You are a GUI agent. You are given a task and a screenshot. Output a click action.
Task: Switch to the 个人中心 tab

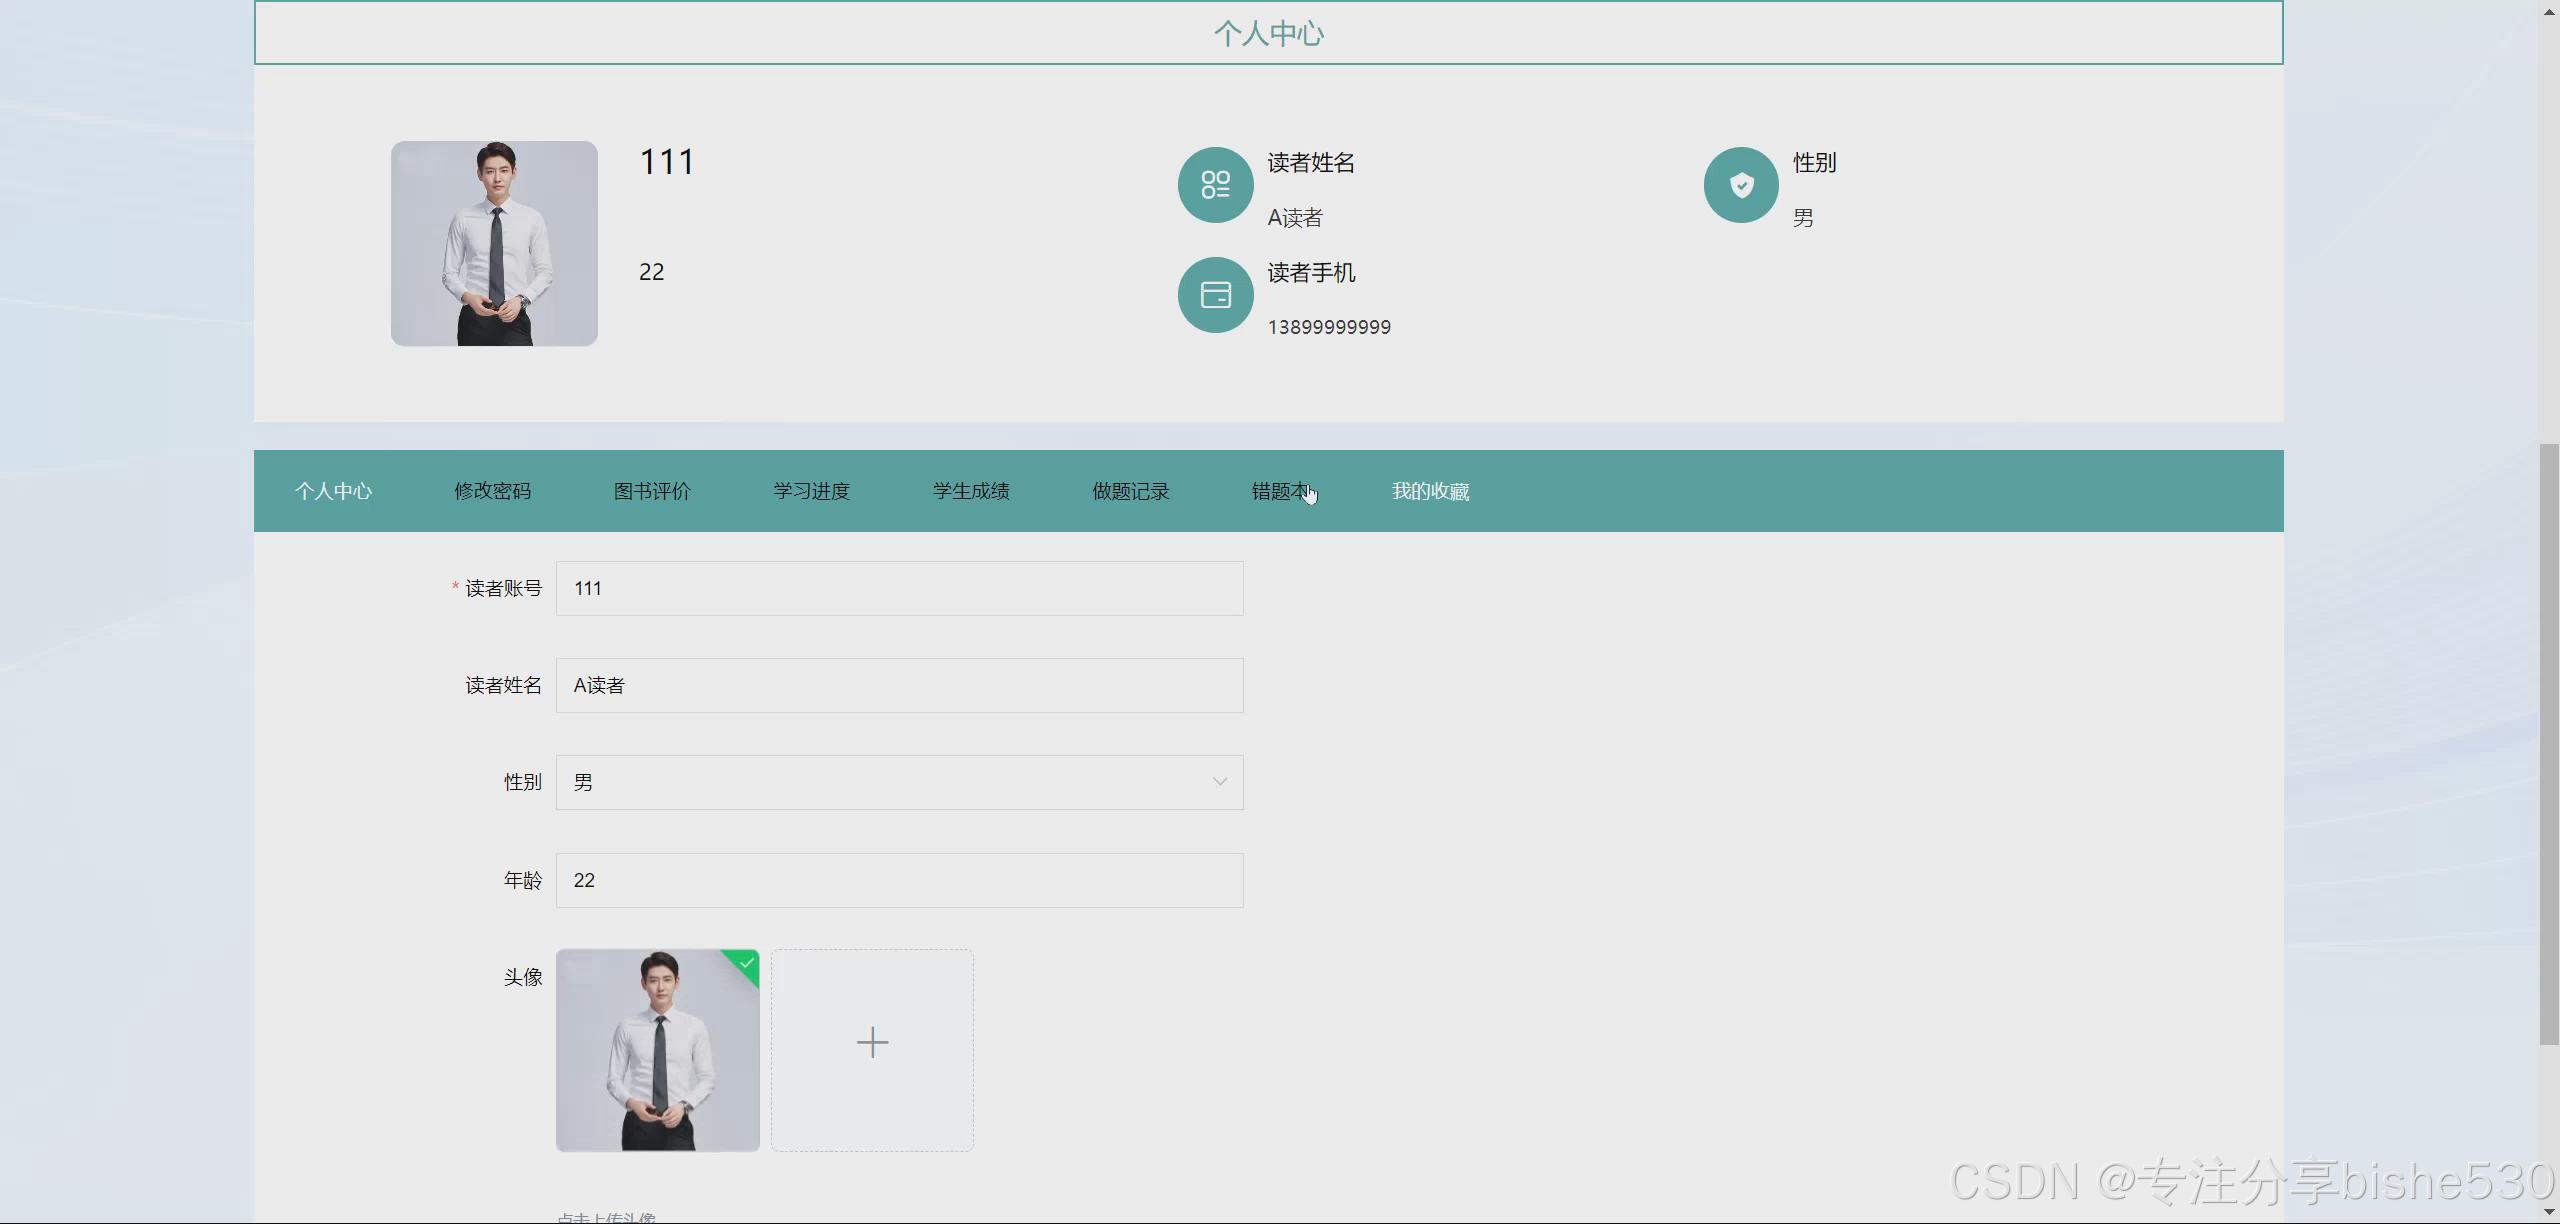click(333, 491)
